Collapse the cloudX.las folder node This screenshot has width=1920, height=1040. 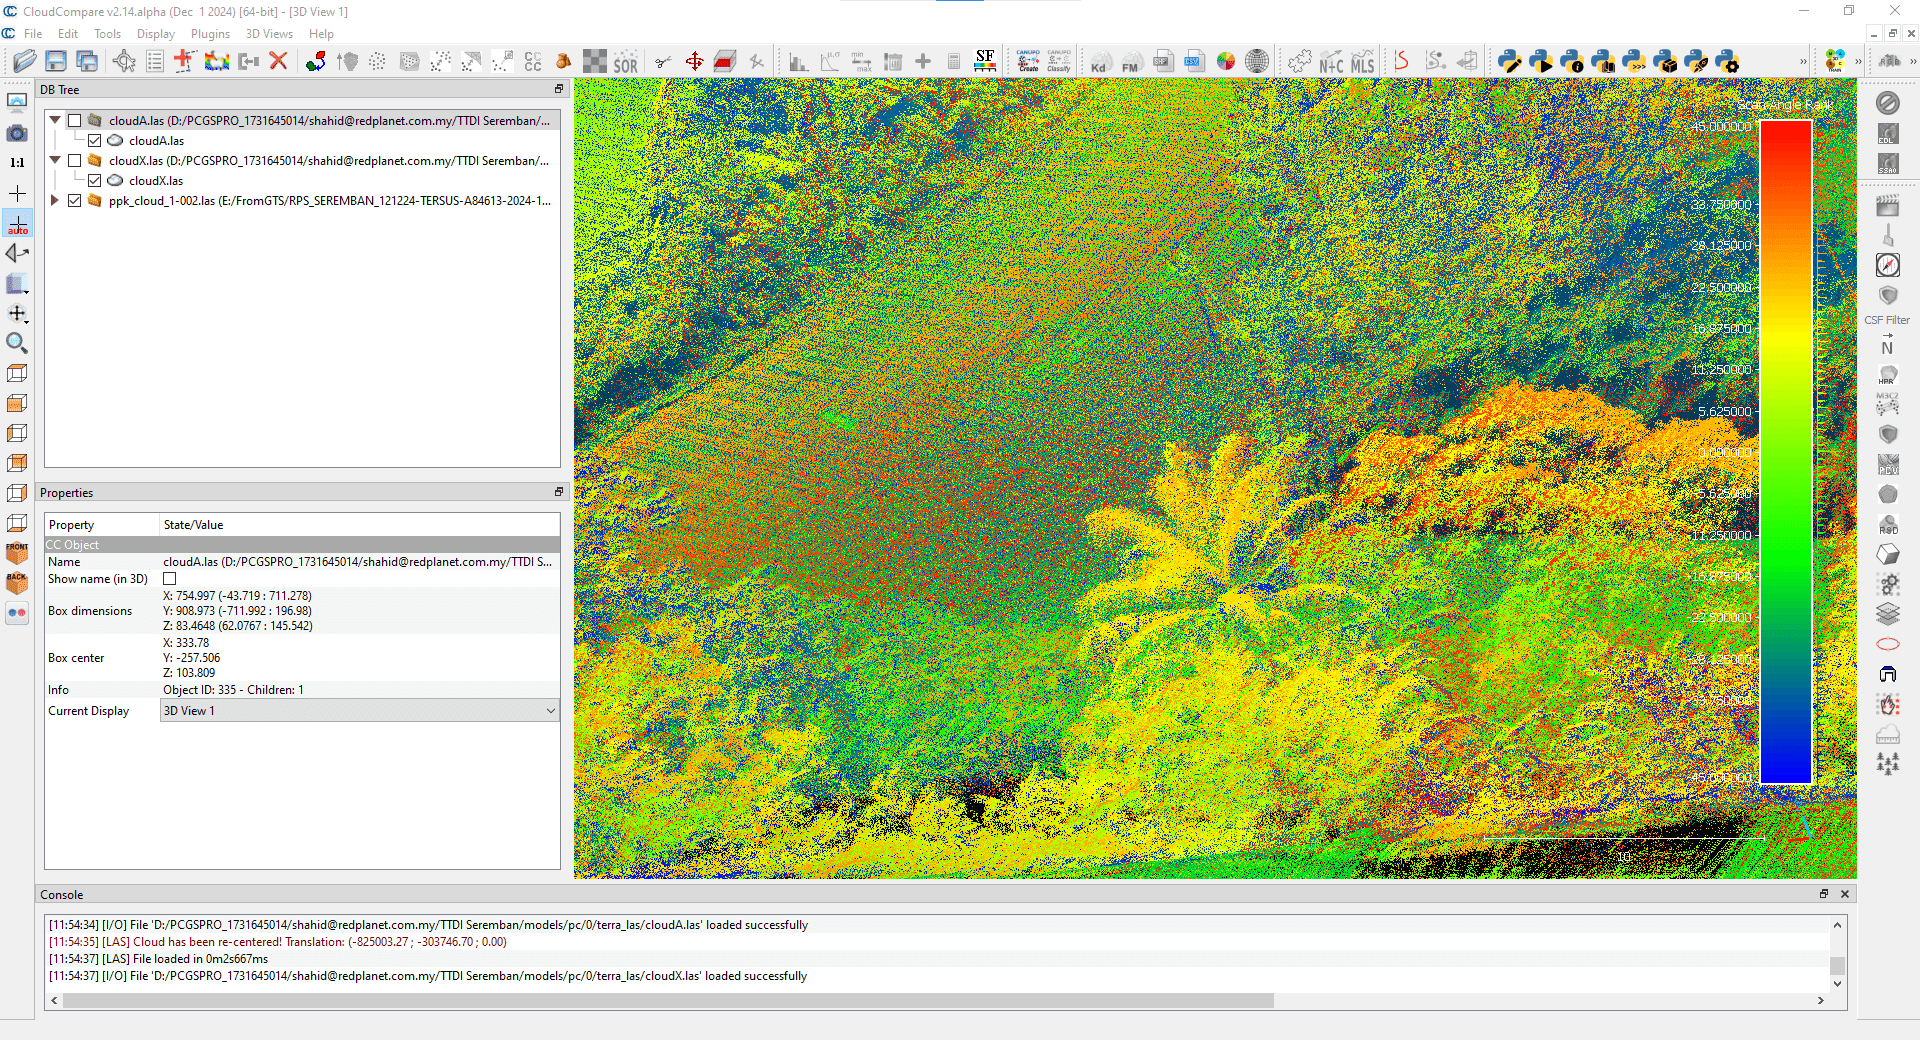click(55, 161)
